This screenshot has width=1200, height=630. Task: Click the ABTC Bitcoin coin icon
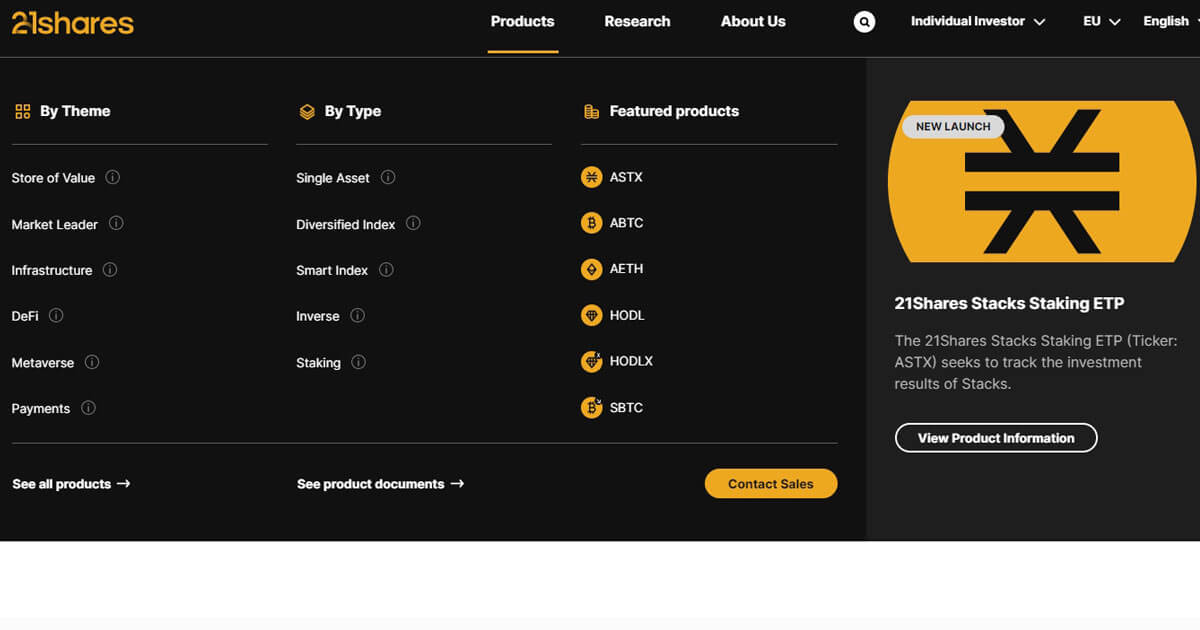click(x=592, y=223)
